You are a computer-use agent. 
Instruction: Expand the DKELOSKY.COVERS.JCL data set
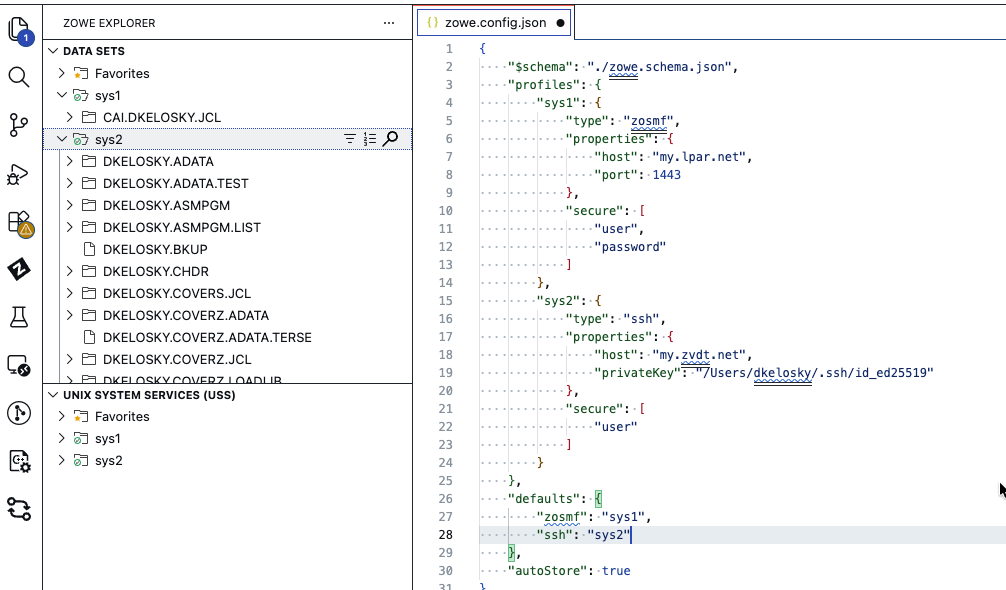pos(70,293)
